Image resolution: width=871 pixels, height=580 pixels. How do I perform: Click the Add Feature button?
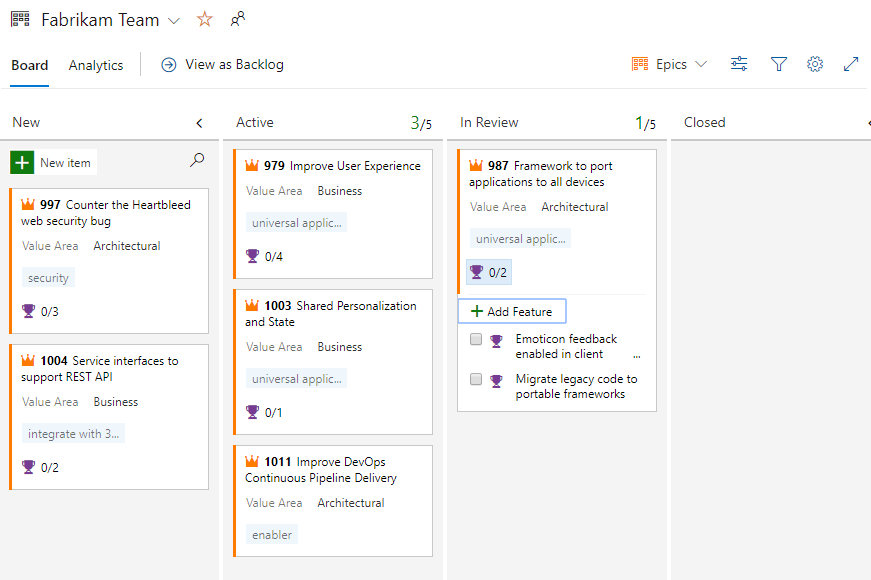[511, 311]
